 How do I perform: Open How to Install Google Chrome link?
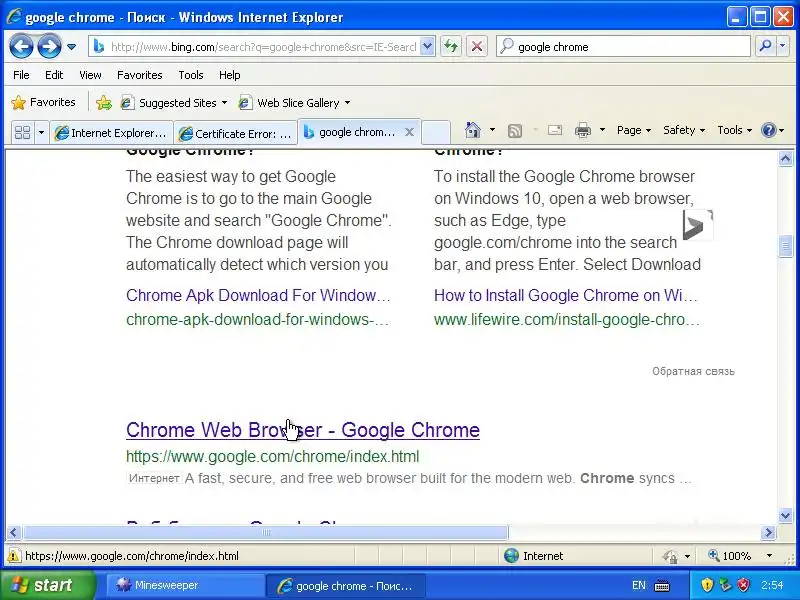click(x=566, y=295)
